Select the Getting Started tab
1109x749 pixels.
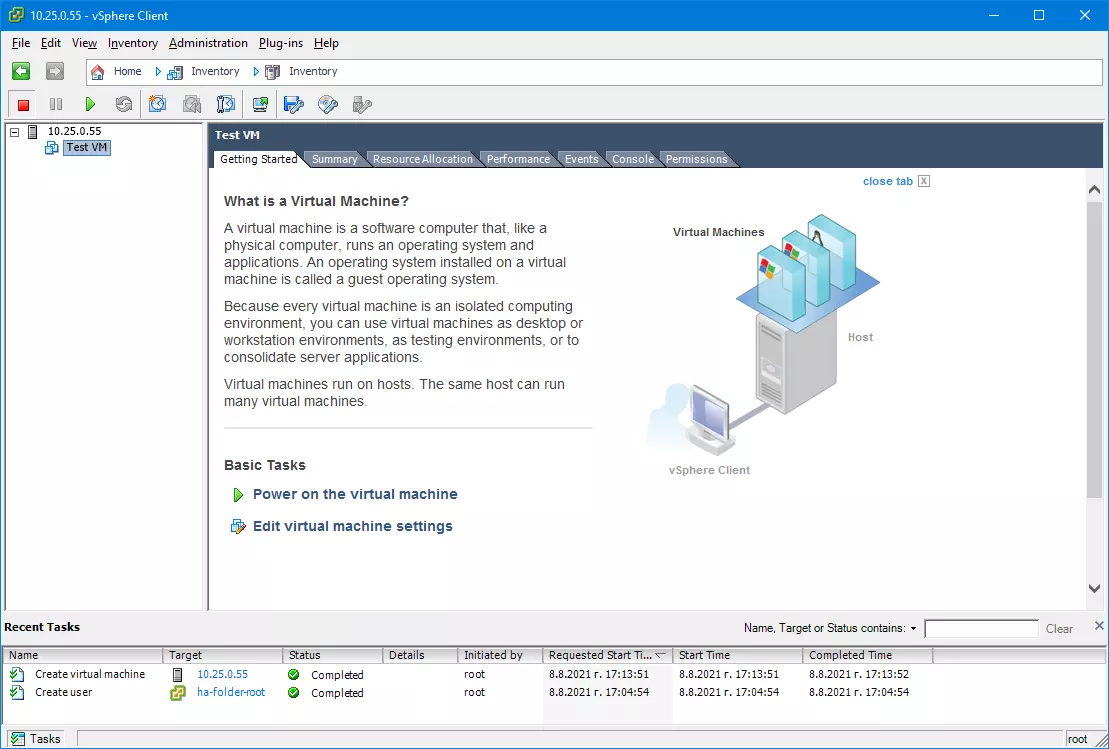click(258, 159)
